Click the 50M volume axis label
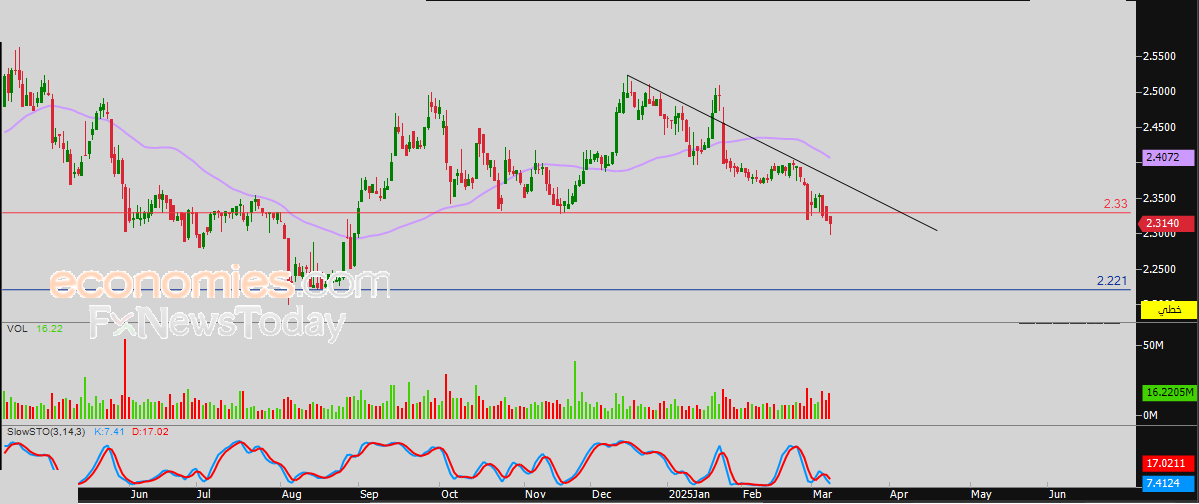Screen dimensions: 1199x504 coord(1153,346)
